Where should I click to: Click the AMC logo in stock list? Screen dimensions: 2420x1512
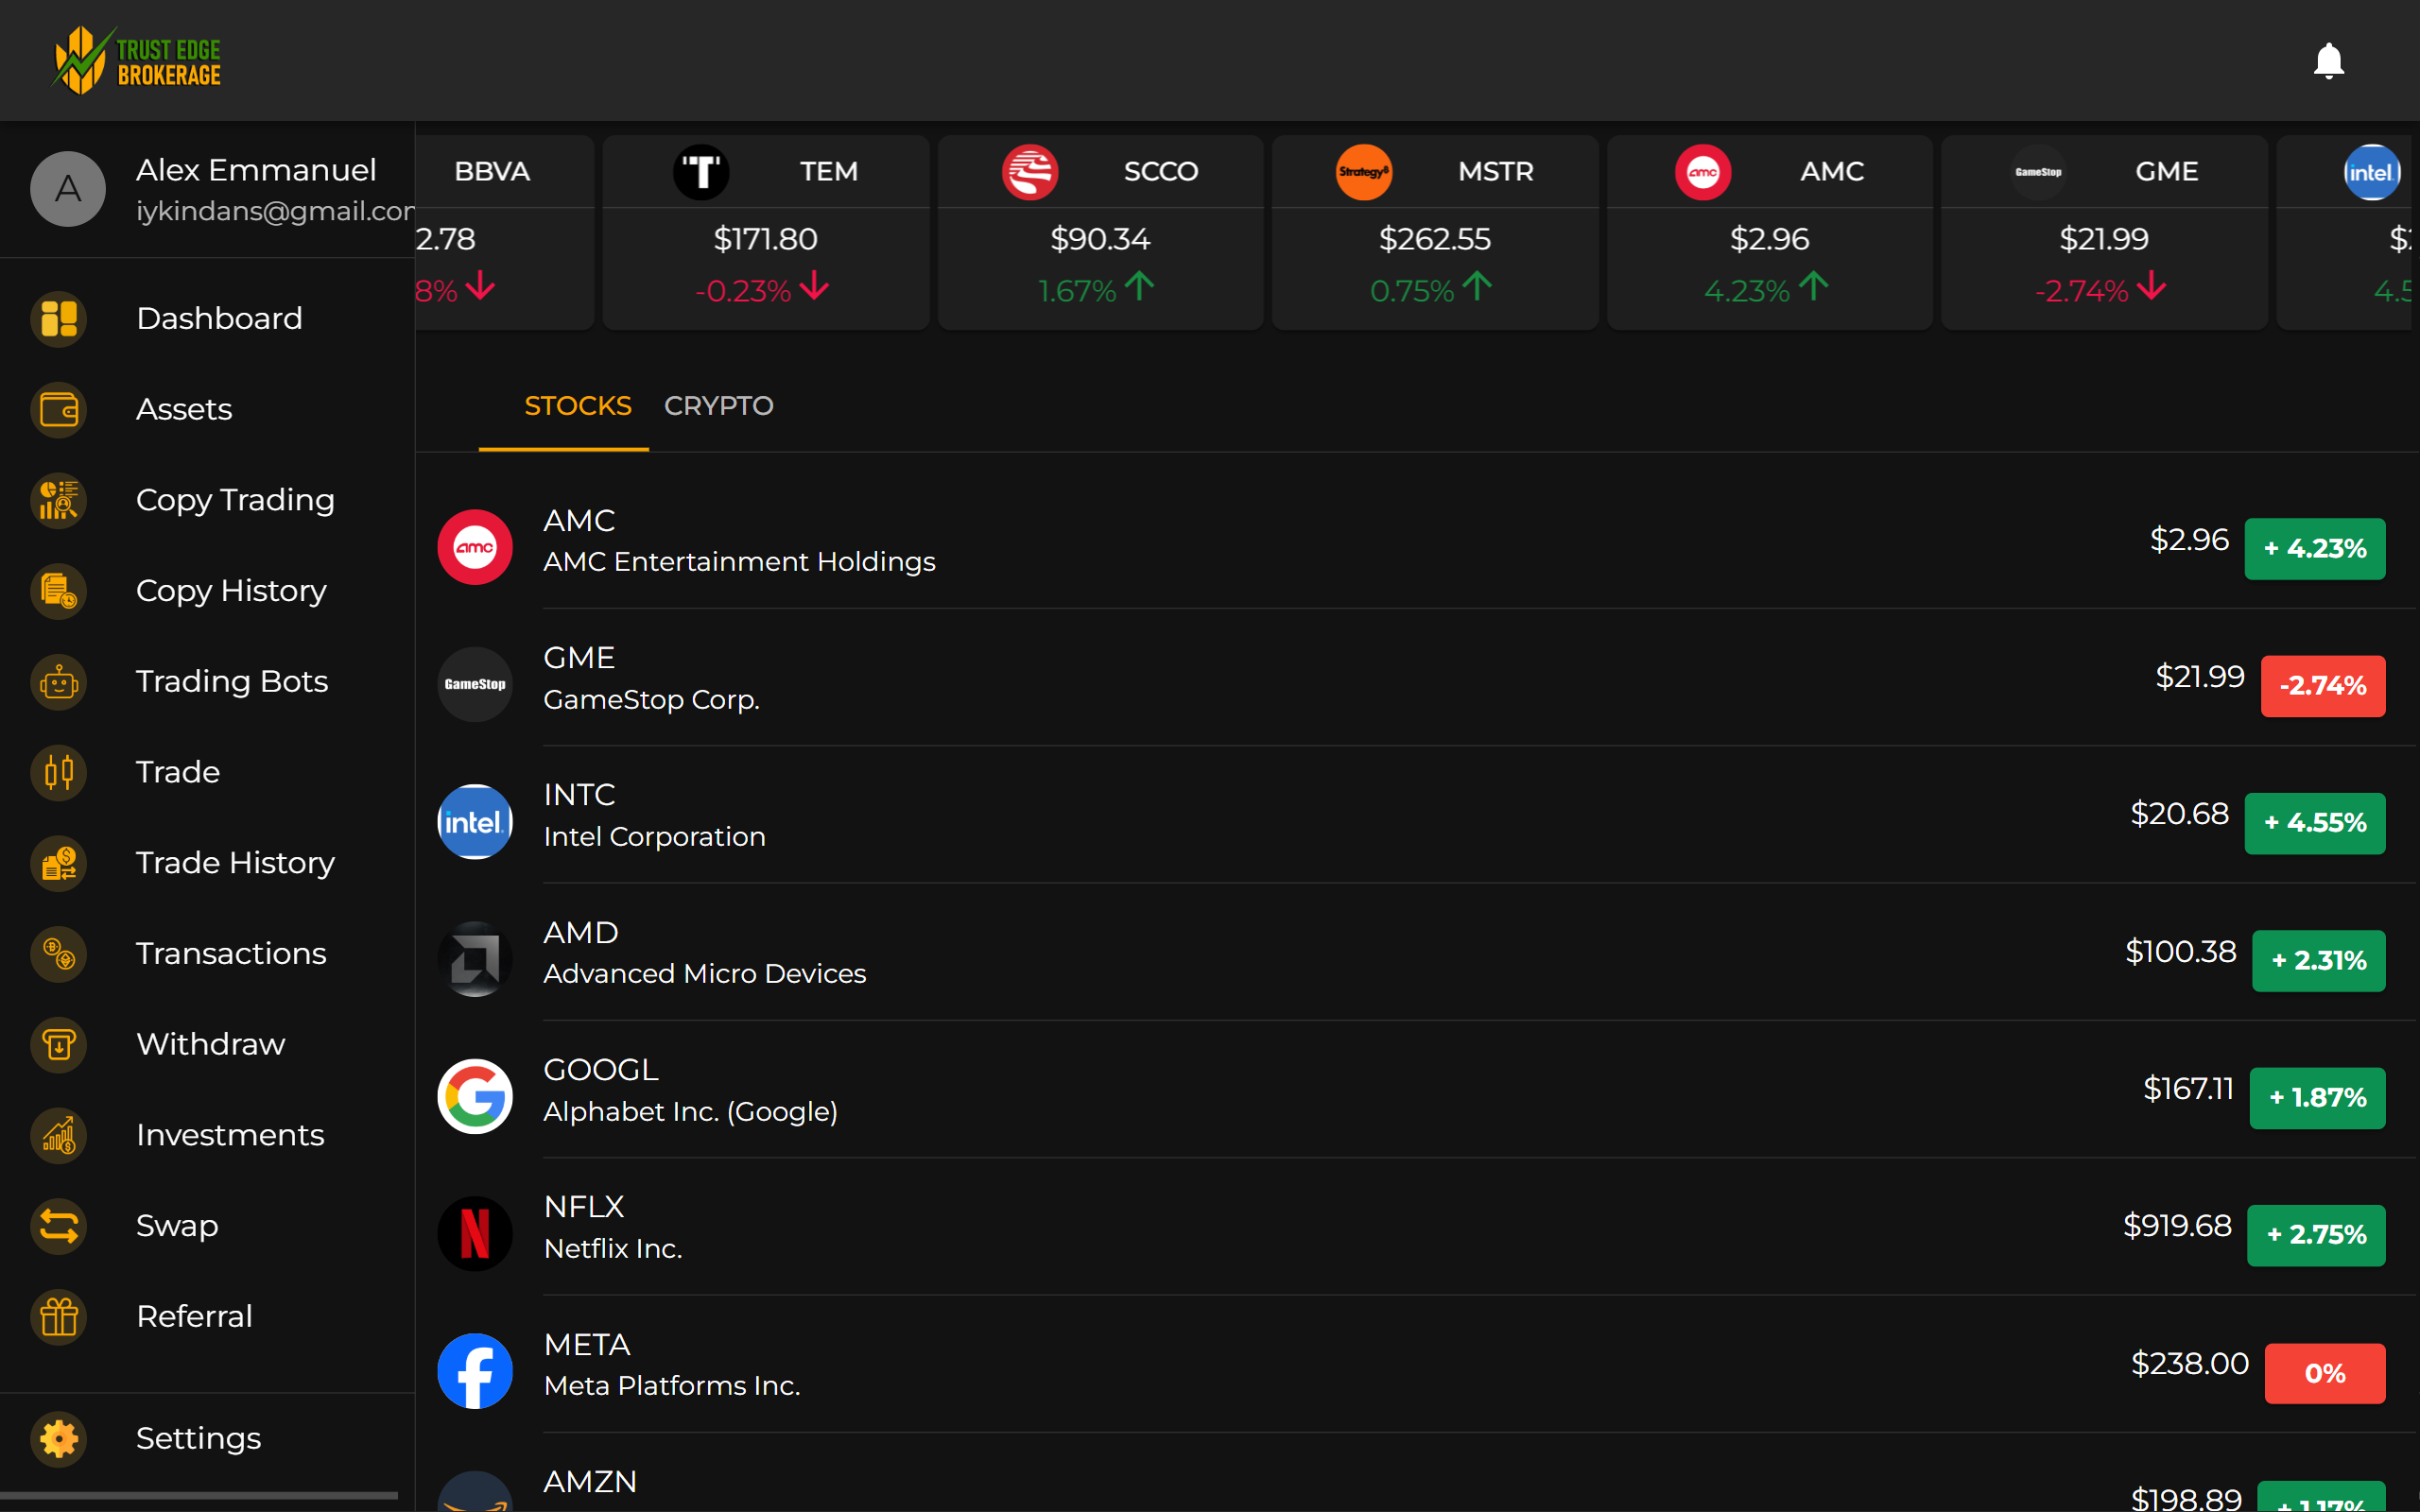pyautogui.click(x=475, y=547)
